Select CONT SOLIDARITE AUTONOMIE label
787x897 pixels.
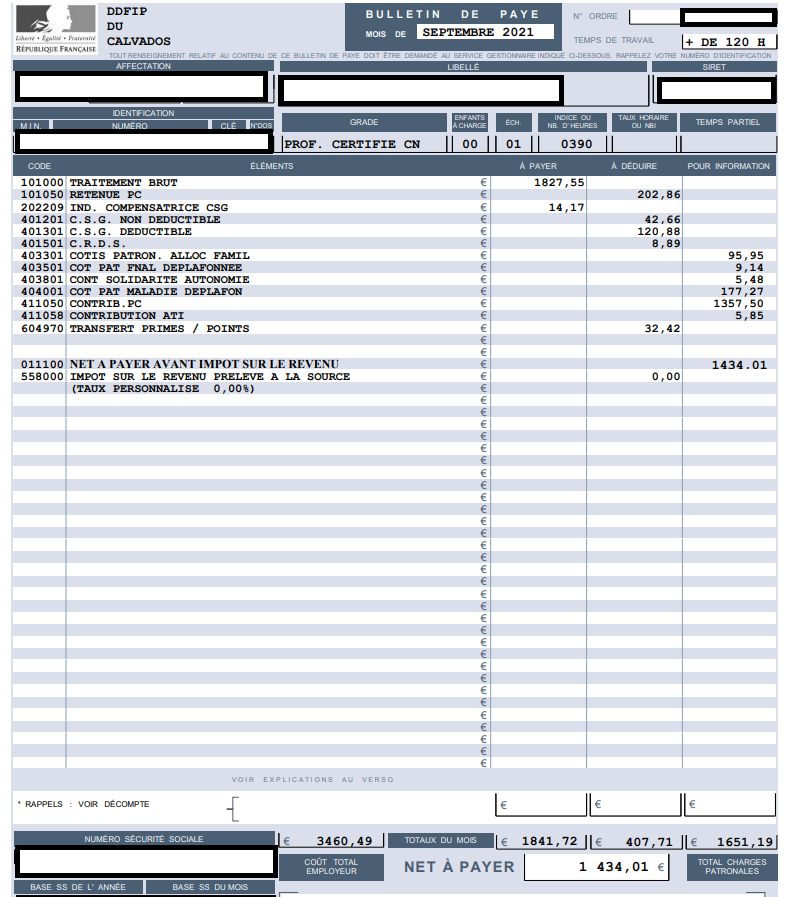(x=160, y=279)
